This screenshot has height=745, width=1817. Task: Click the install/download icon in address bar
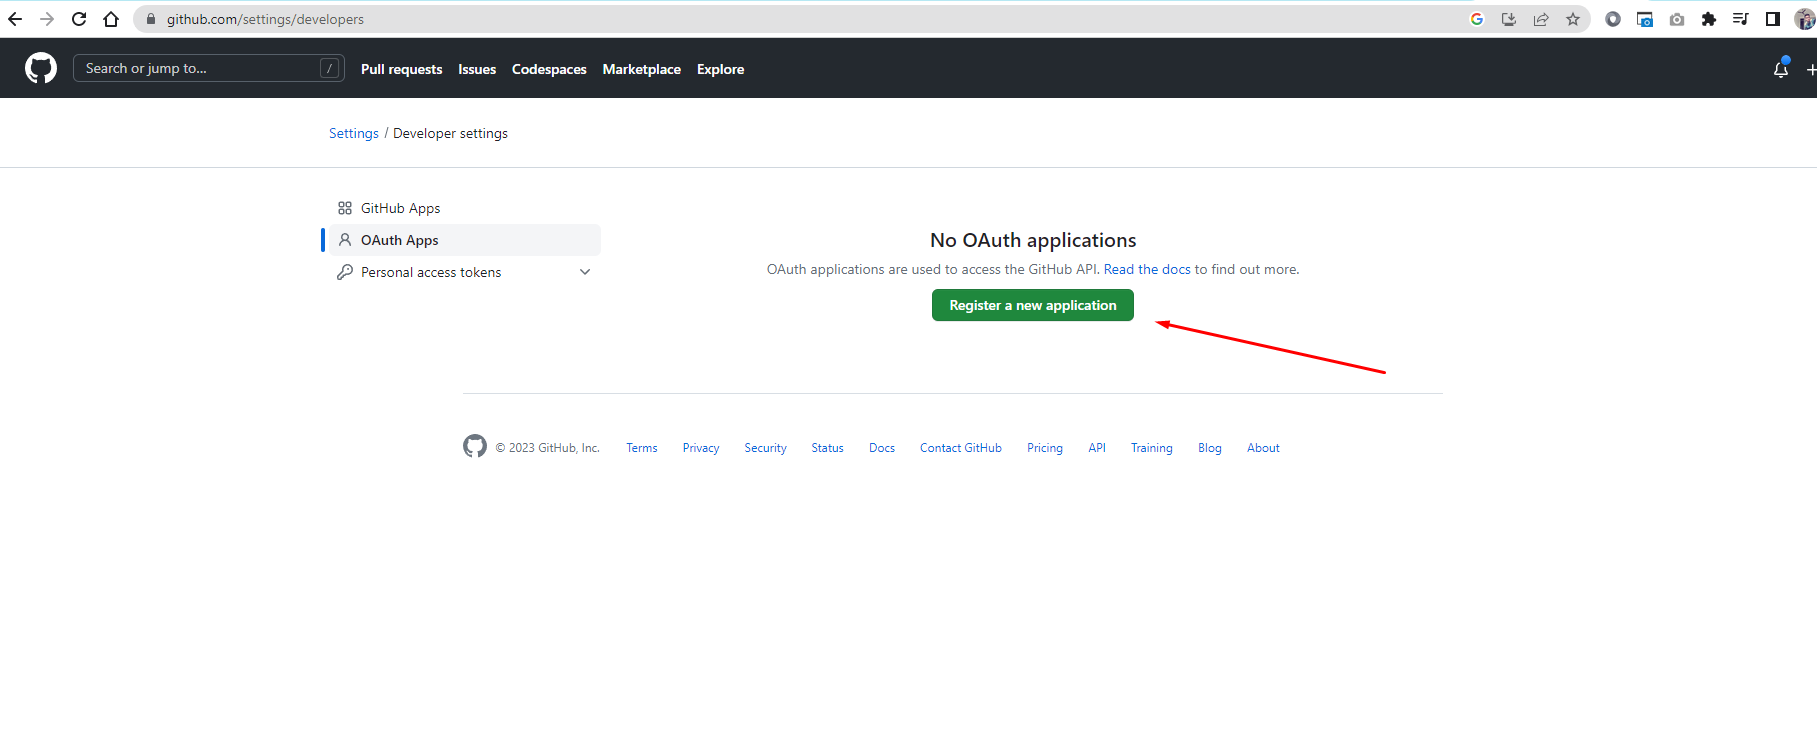1509,19
